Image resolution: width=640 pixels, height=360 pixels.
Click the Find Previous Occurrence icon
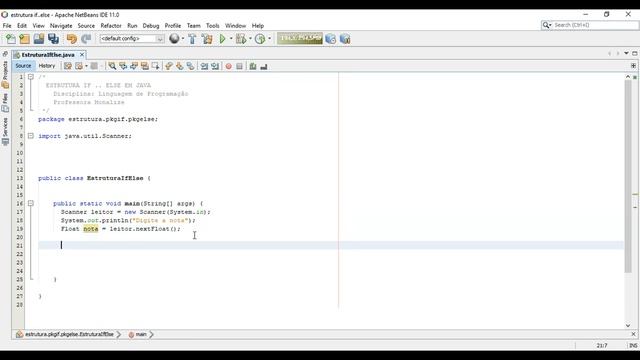[x=123, y=66]
